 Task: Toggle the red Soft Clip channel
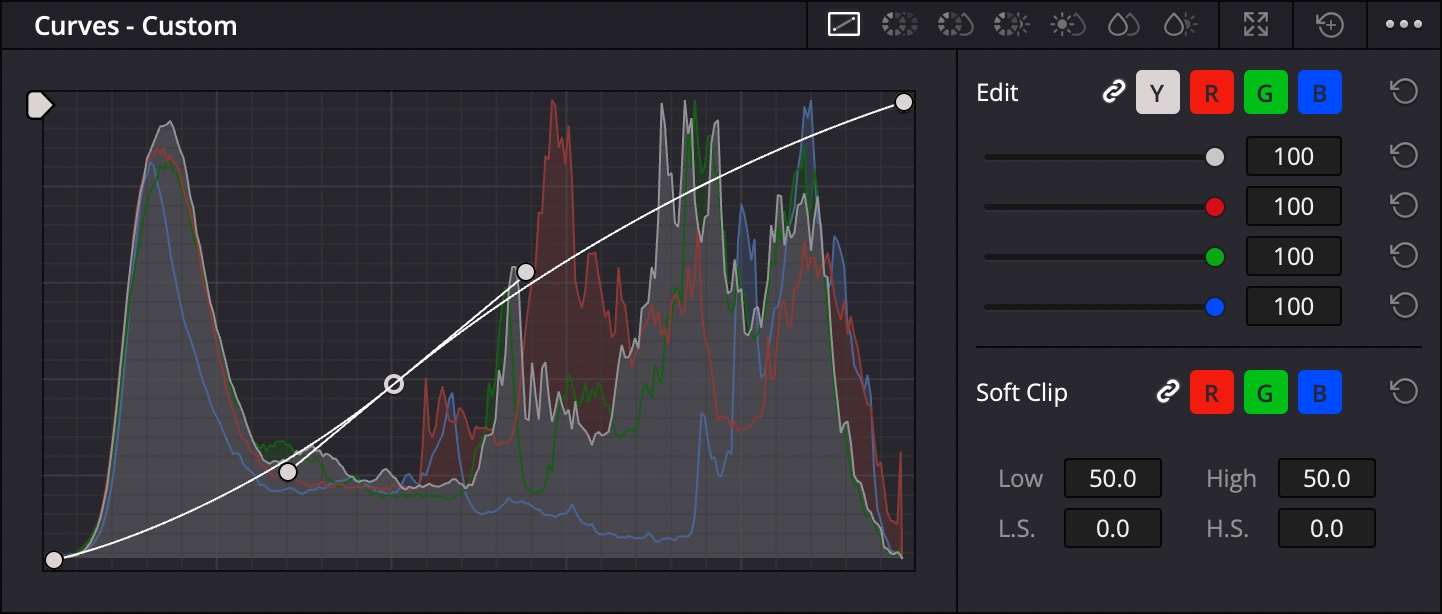click(x=1211, y=392)
